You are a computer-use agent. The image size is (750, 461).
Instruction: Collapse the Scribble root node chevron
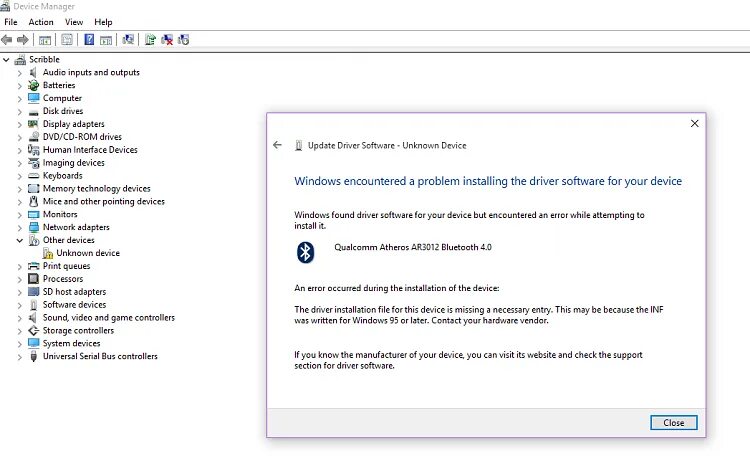6,60
